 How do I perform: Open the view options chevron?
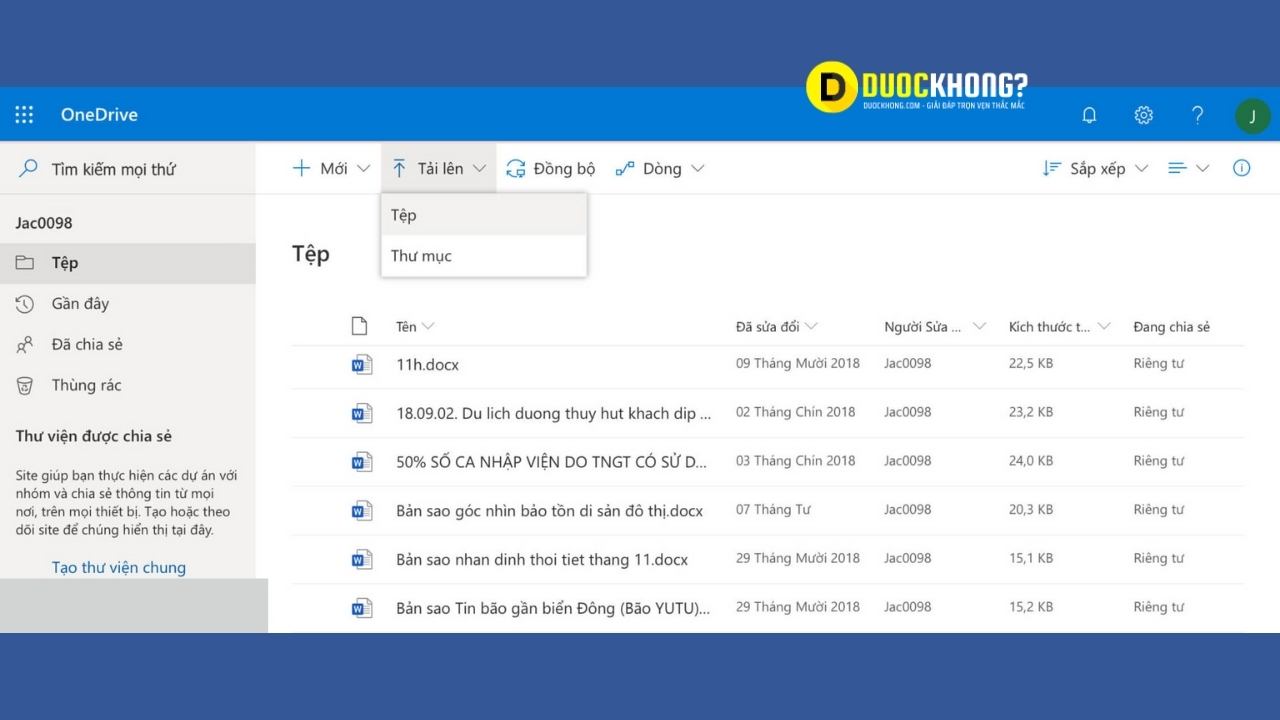click(1203, 169)
